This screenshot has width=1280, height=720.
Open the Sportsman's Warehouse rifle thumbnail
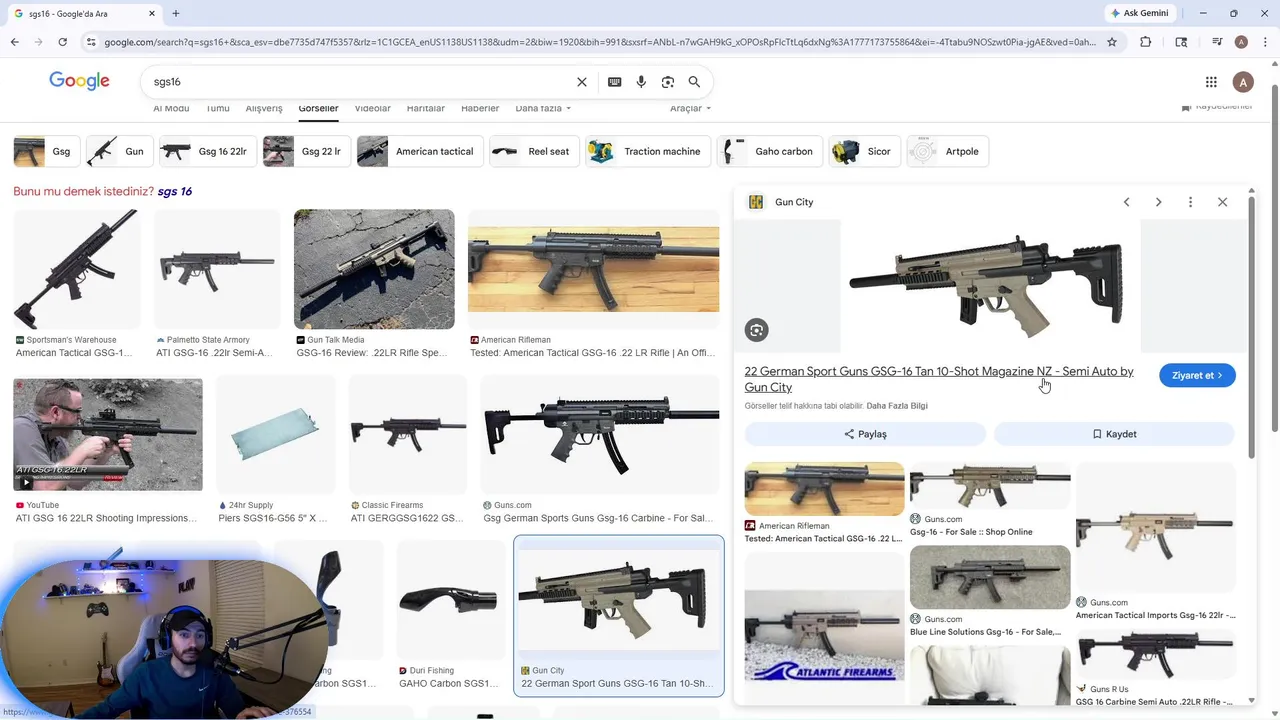click(x=77, y=269)
